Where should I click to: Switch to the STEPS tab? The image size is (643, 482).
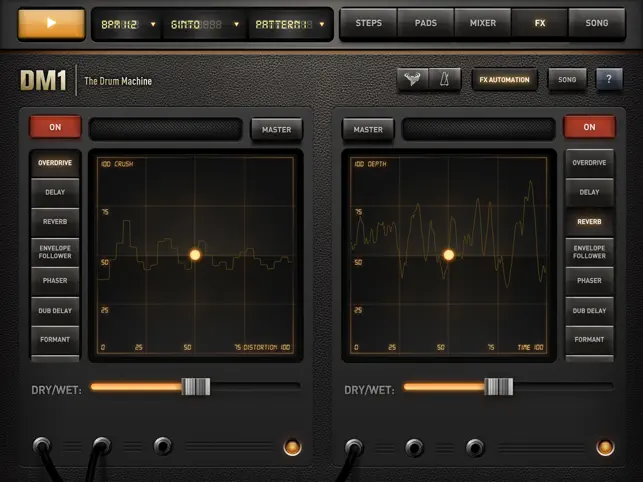[368, 23]
